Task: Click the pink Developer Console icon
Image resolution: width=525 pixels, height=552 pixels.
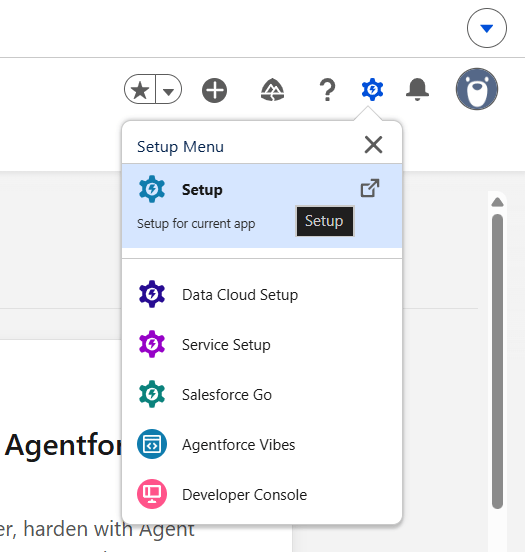Action: tap(152, 494)
